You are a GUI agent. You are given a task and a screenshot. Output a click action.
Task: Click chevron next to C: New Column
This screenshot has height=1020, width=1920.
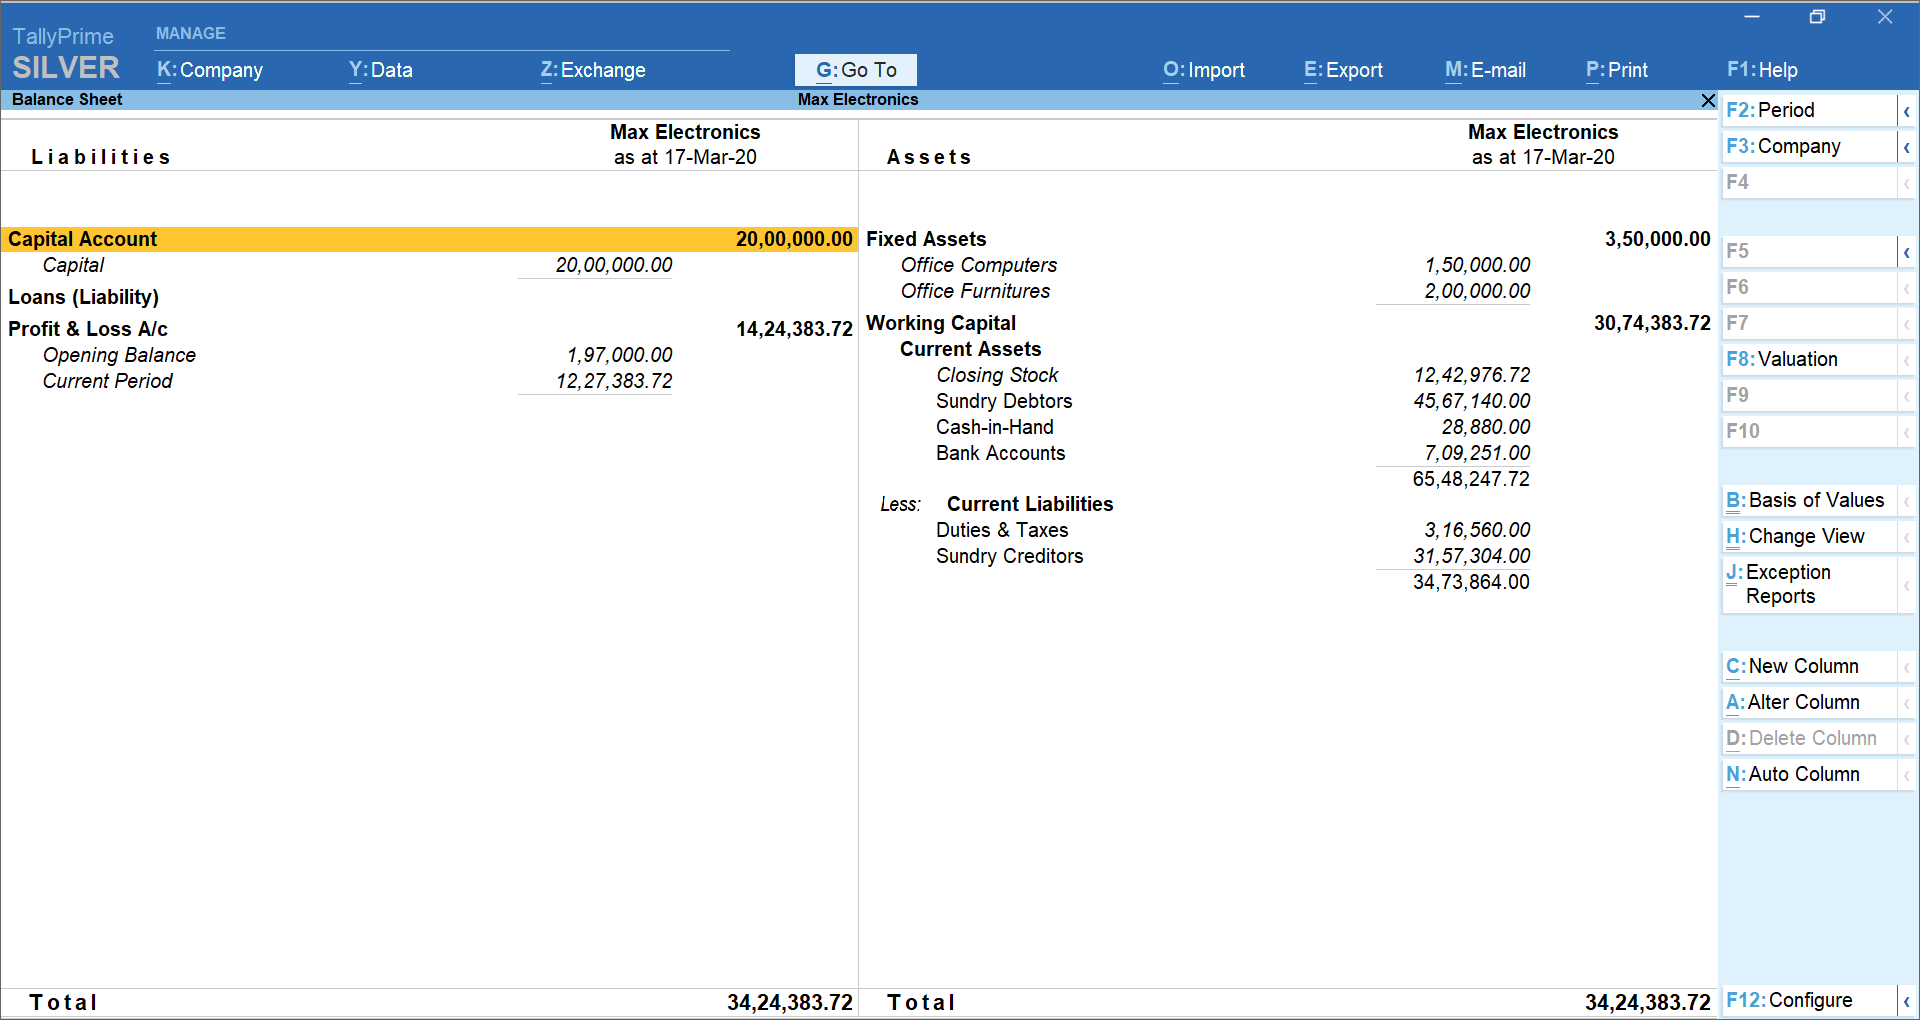[x=1907, y=667]
